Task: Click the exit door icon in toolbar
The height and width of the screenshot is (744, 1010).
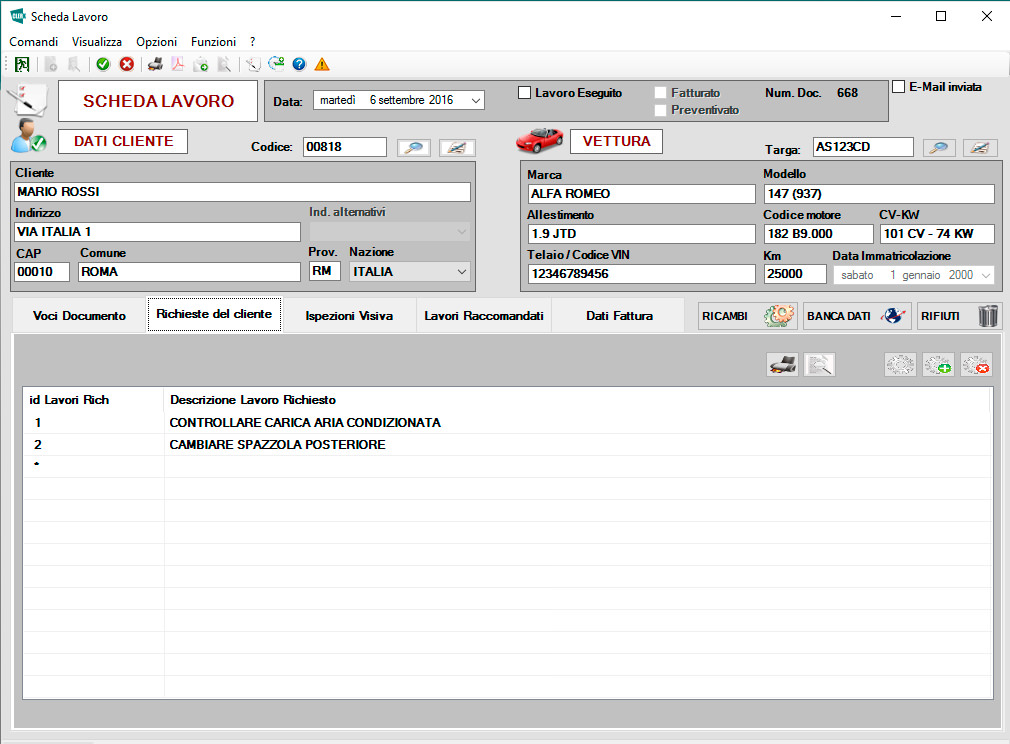Action: point(22,64)
